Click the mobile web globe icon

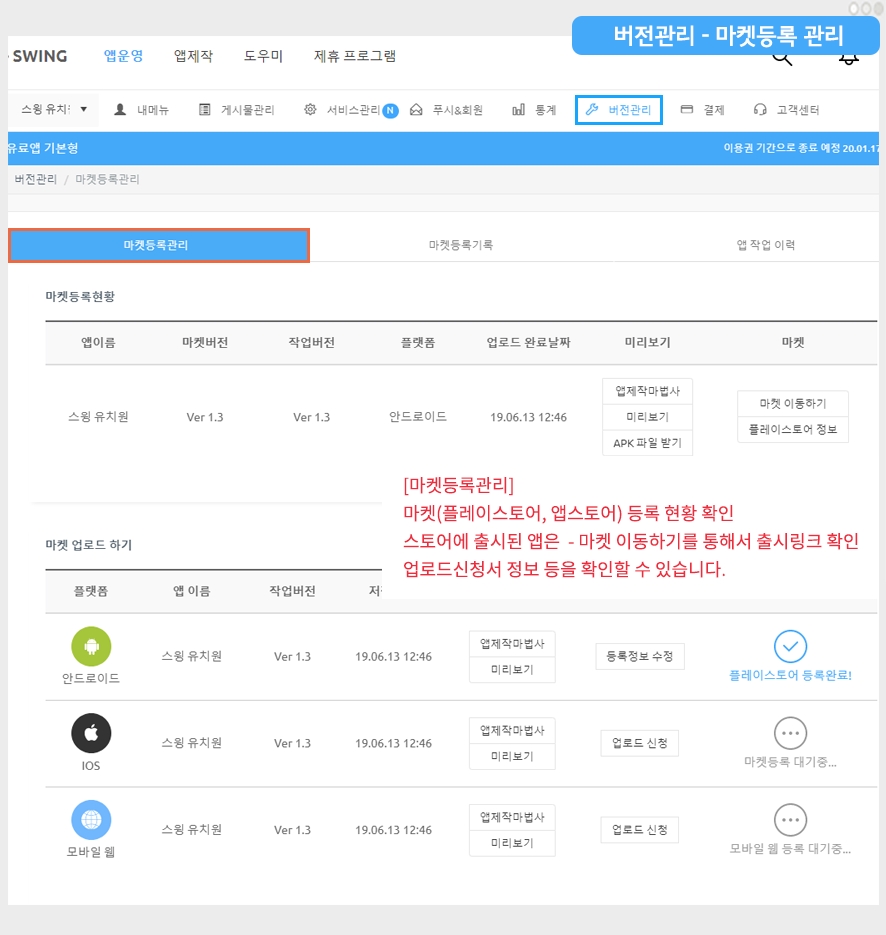click(91, 820)
